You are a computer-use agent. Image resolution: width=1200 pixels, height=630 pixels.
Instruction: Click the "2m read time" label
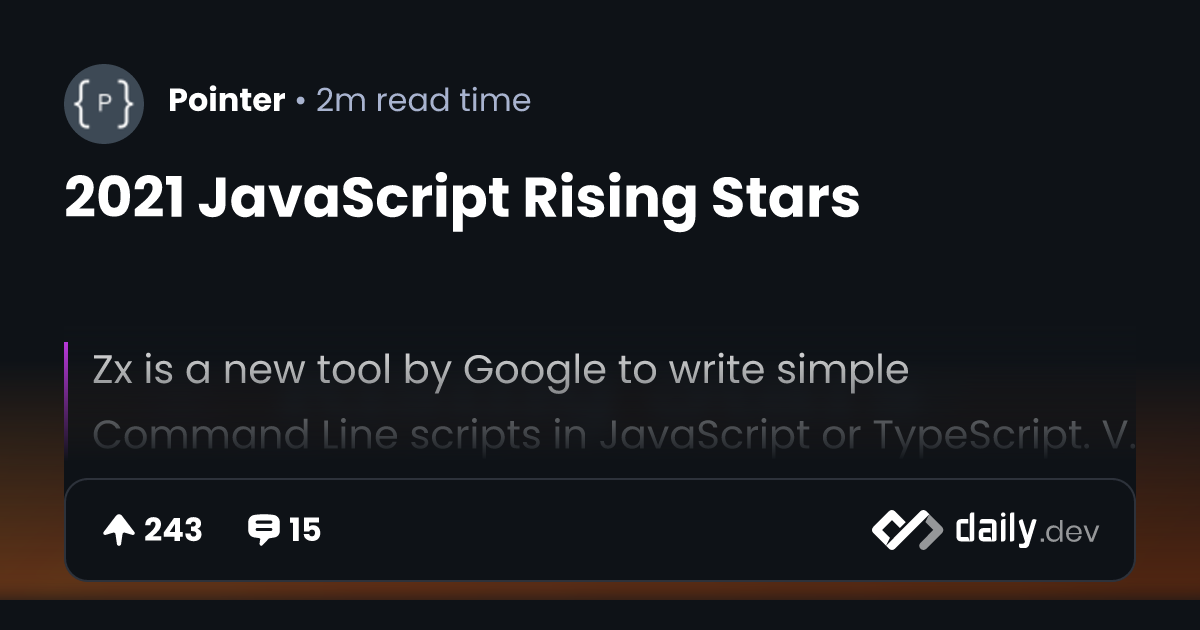[423, 100]
